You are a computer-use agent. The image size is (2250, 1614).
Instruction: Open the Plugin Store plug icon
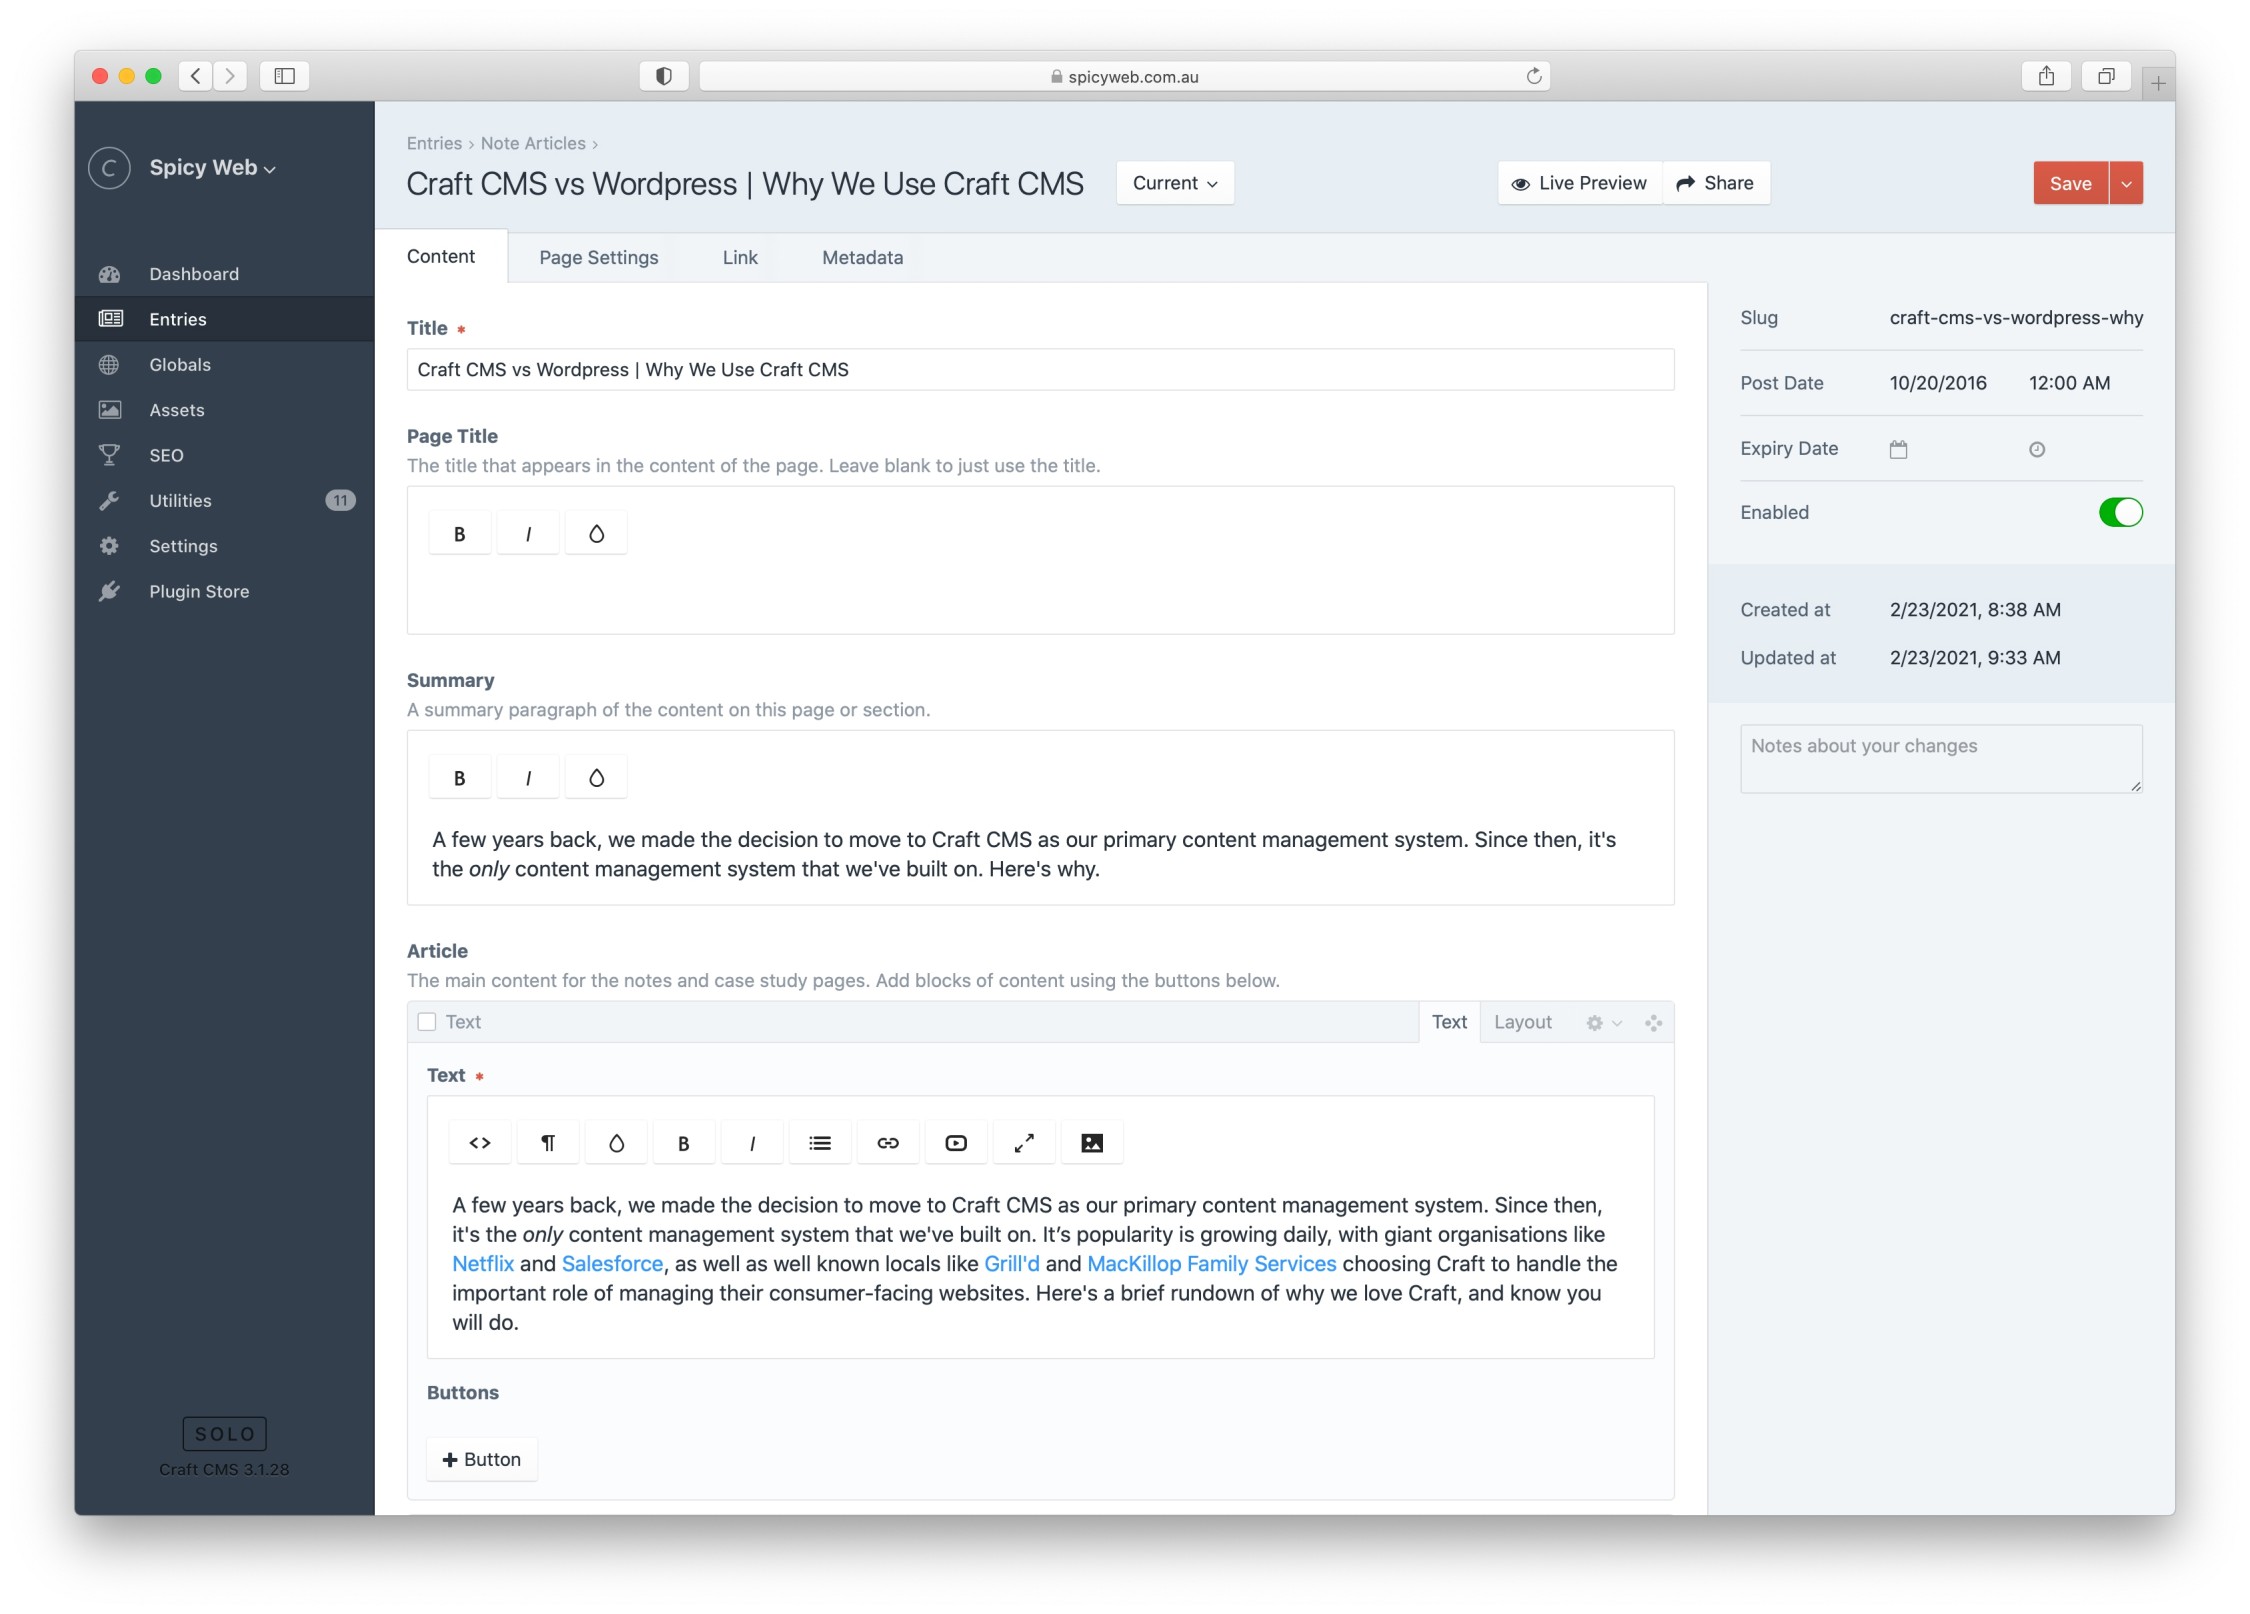tap(110, 592)
